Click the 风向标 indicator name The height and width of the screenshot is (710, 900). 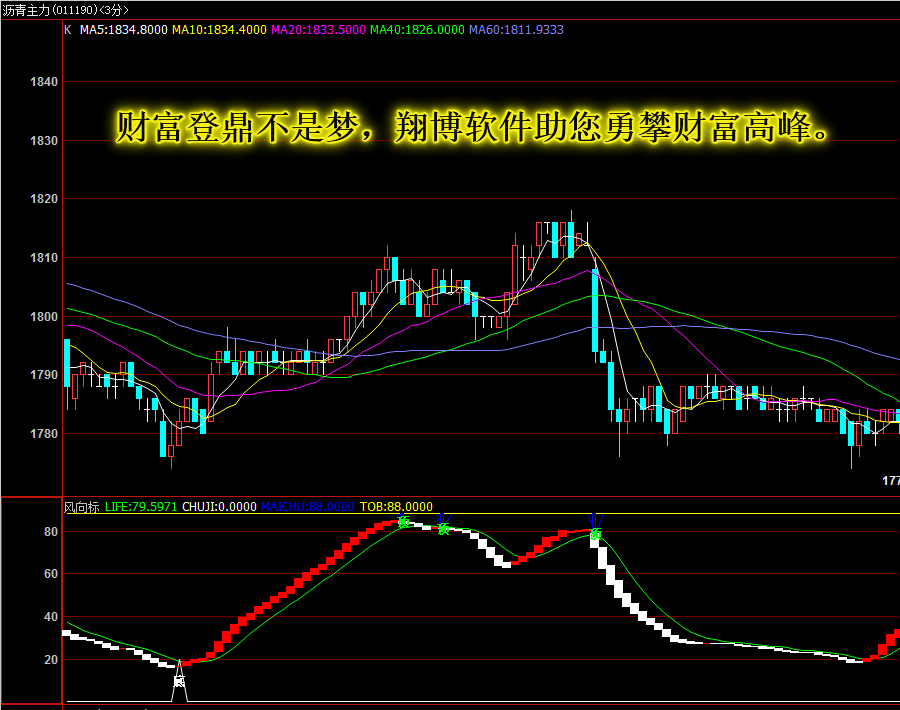coord(81,507)
